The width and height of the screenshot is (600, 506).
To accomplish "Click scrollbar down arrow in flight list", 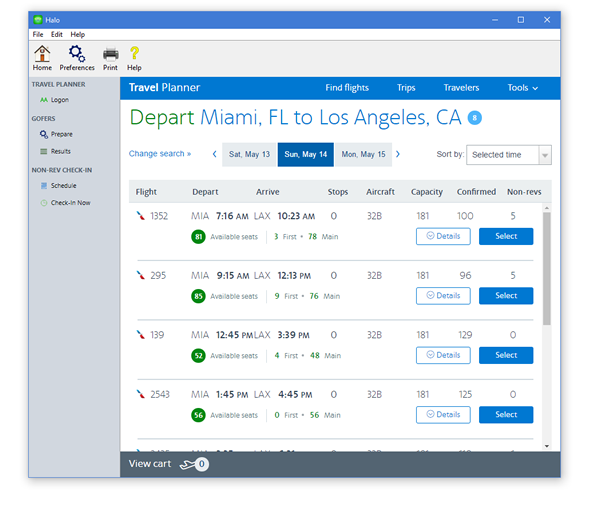I will [547, 446].
